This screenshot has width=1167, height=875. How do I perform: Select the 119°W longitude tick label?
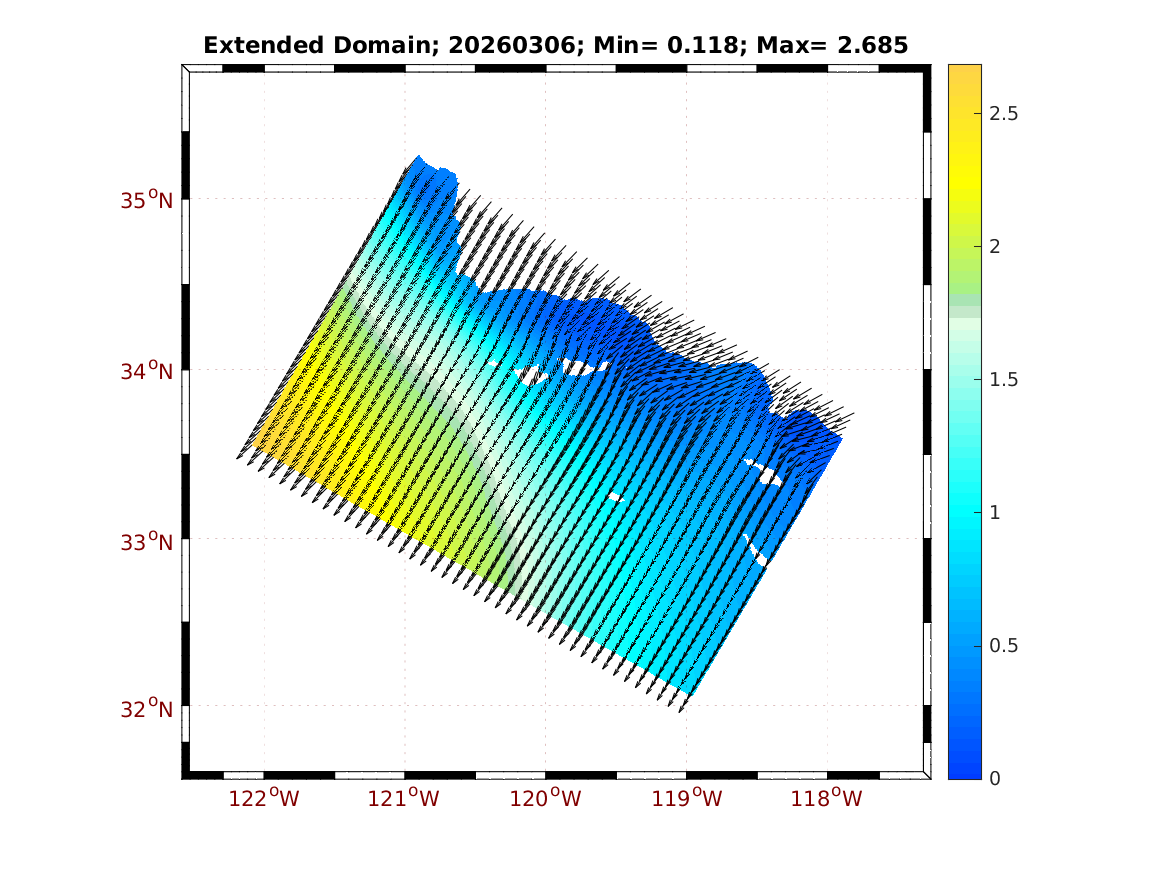click(x=687, y=798)
